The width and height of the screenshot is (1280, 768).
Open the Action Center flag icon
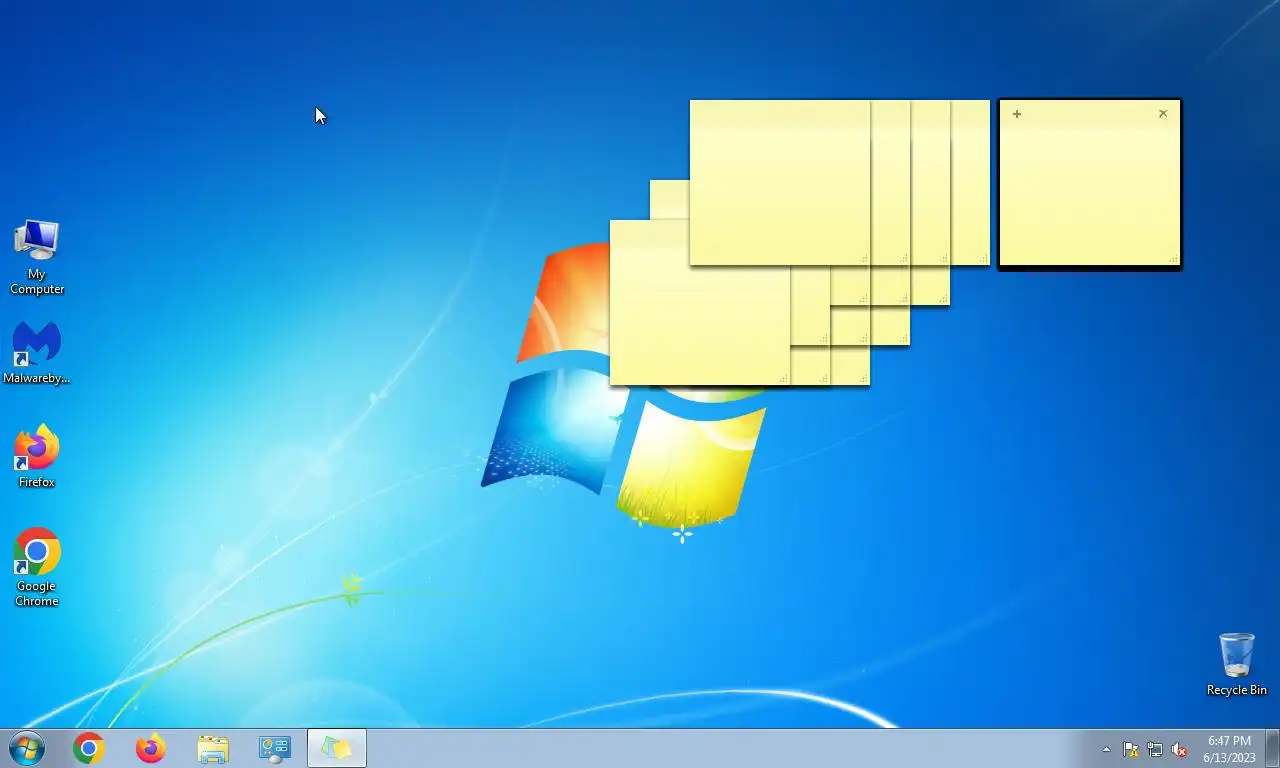click(x=1131, y=749)
